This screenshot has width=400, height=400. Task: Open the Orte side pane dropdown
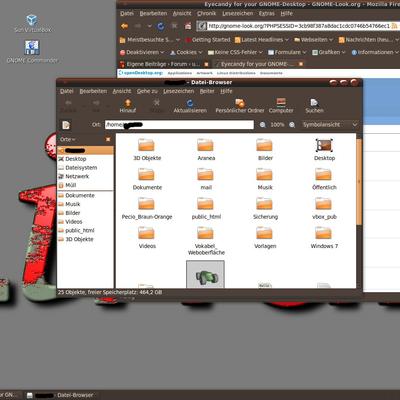(68, 139)
